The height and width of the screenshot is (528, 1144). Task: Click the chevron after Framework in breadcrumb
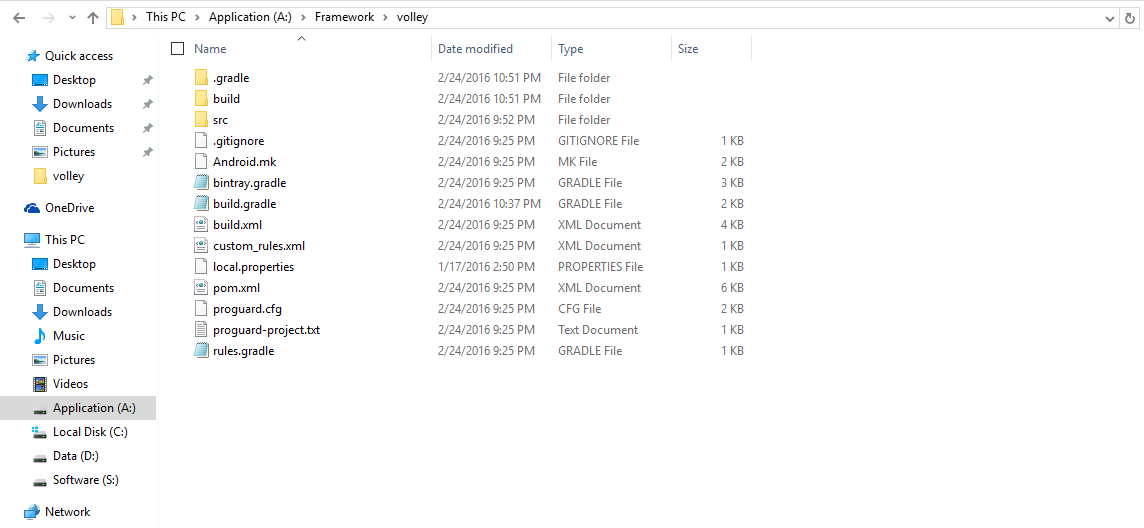386,18
